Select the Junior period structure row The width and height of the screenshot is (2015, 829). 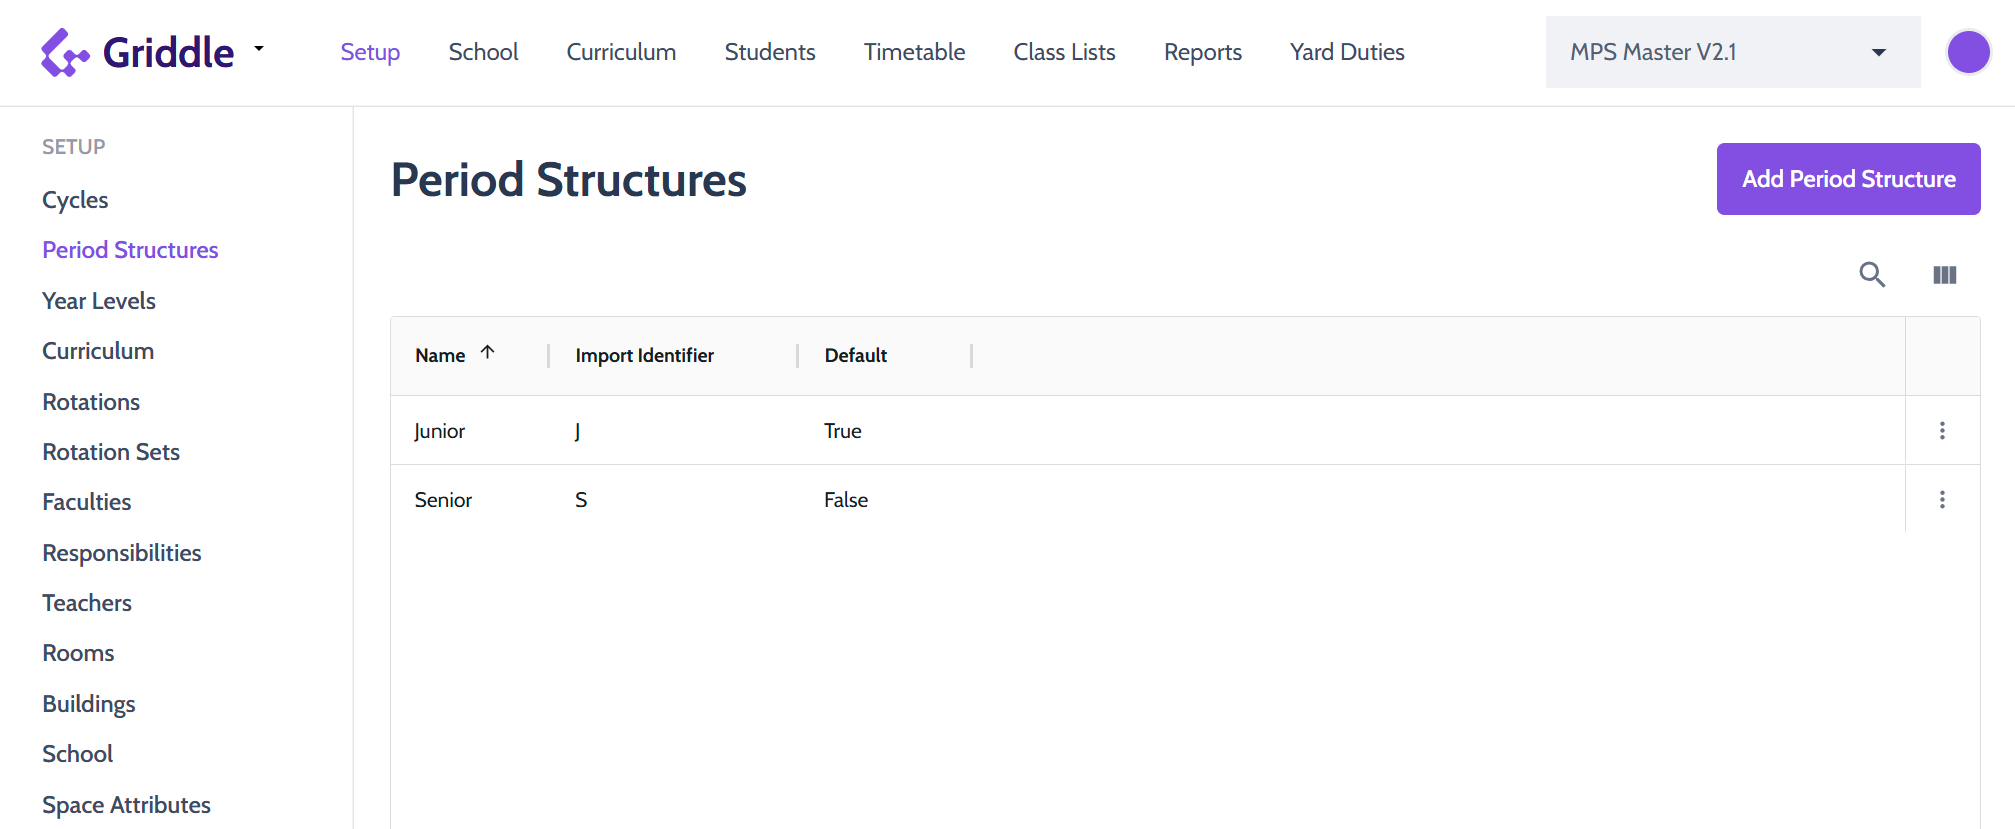1147,430
